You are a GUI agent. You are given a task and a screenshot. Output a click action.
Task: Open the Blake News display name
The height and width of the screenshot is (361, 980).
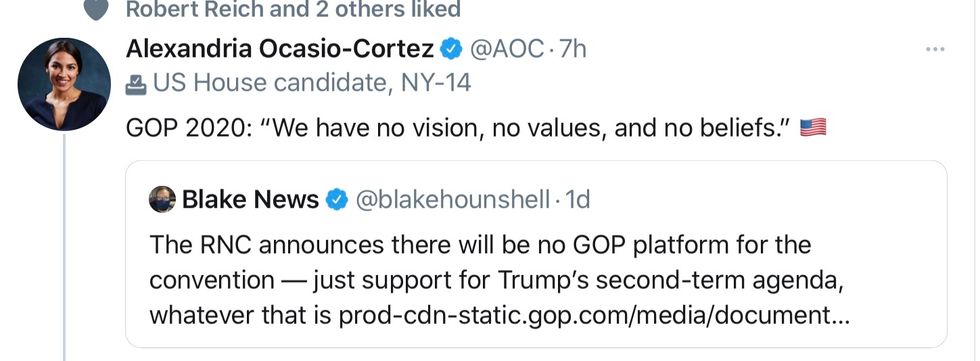[x=251, y=200]
